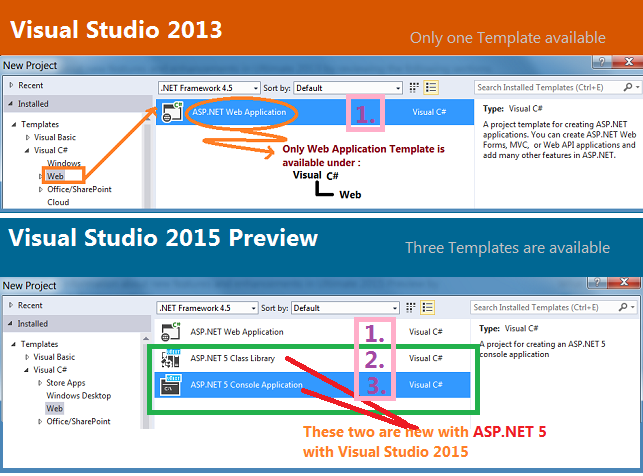Screen dimensions: 643x476
Task: Select the Web node under Visual C# in upper tree
Action: (x=55, y=176)
